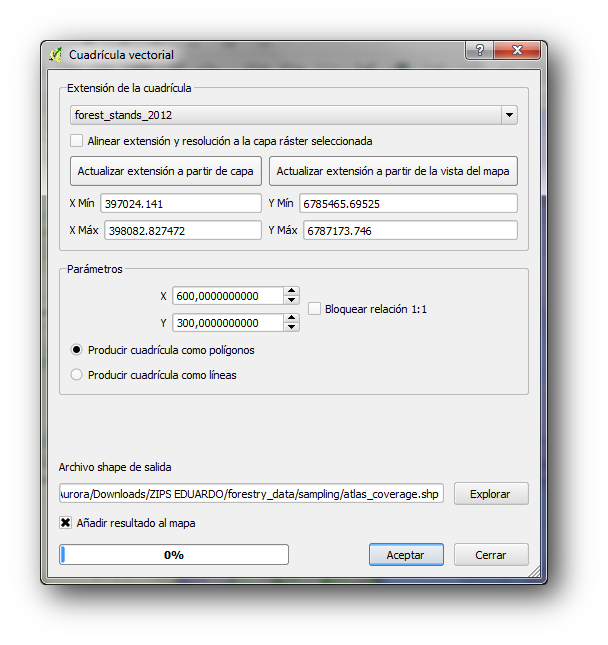Click the Y Mín input field
Screen dimensions: 608x645
click(x=408, y=204)
